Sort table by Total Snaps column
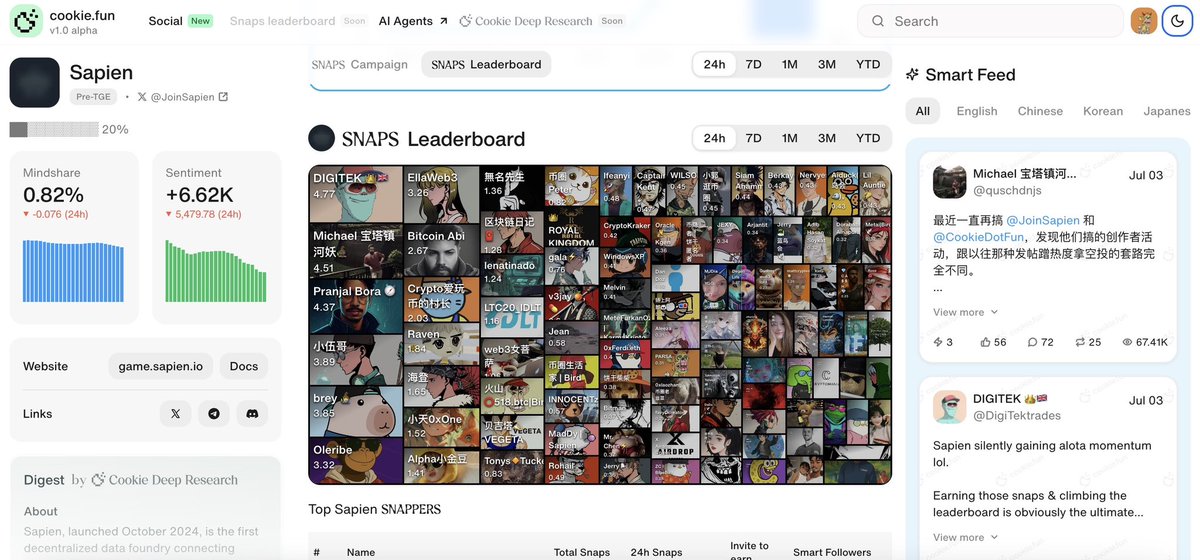Image resolution: width=1200 pixels, height=560 pixels. 581,552
